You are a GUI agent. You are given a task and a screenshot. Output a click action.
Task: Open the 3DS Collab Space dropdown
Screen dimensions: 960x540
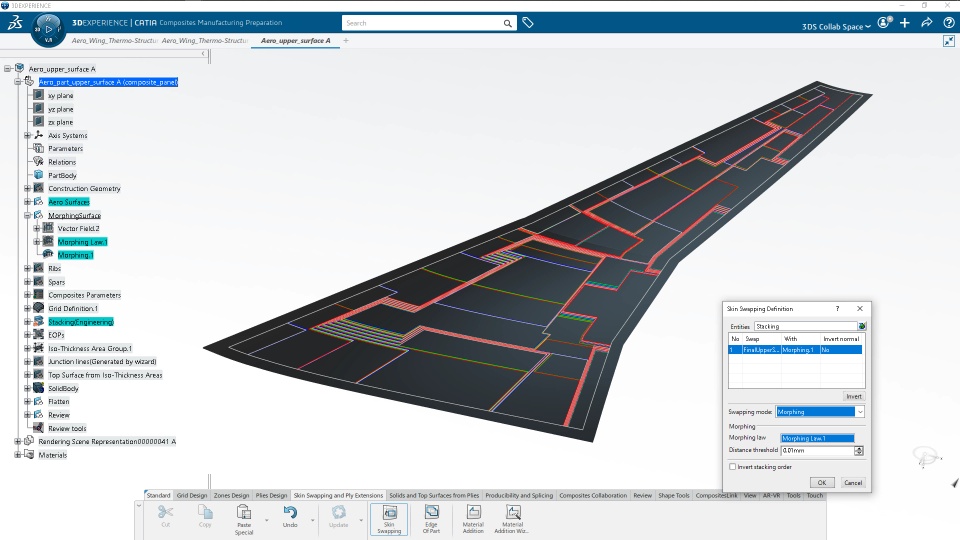pyautogui.click(x=836, y=26)
